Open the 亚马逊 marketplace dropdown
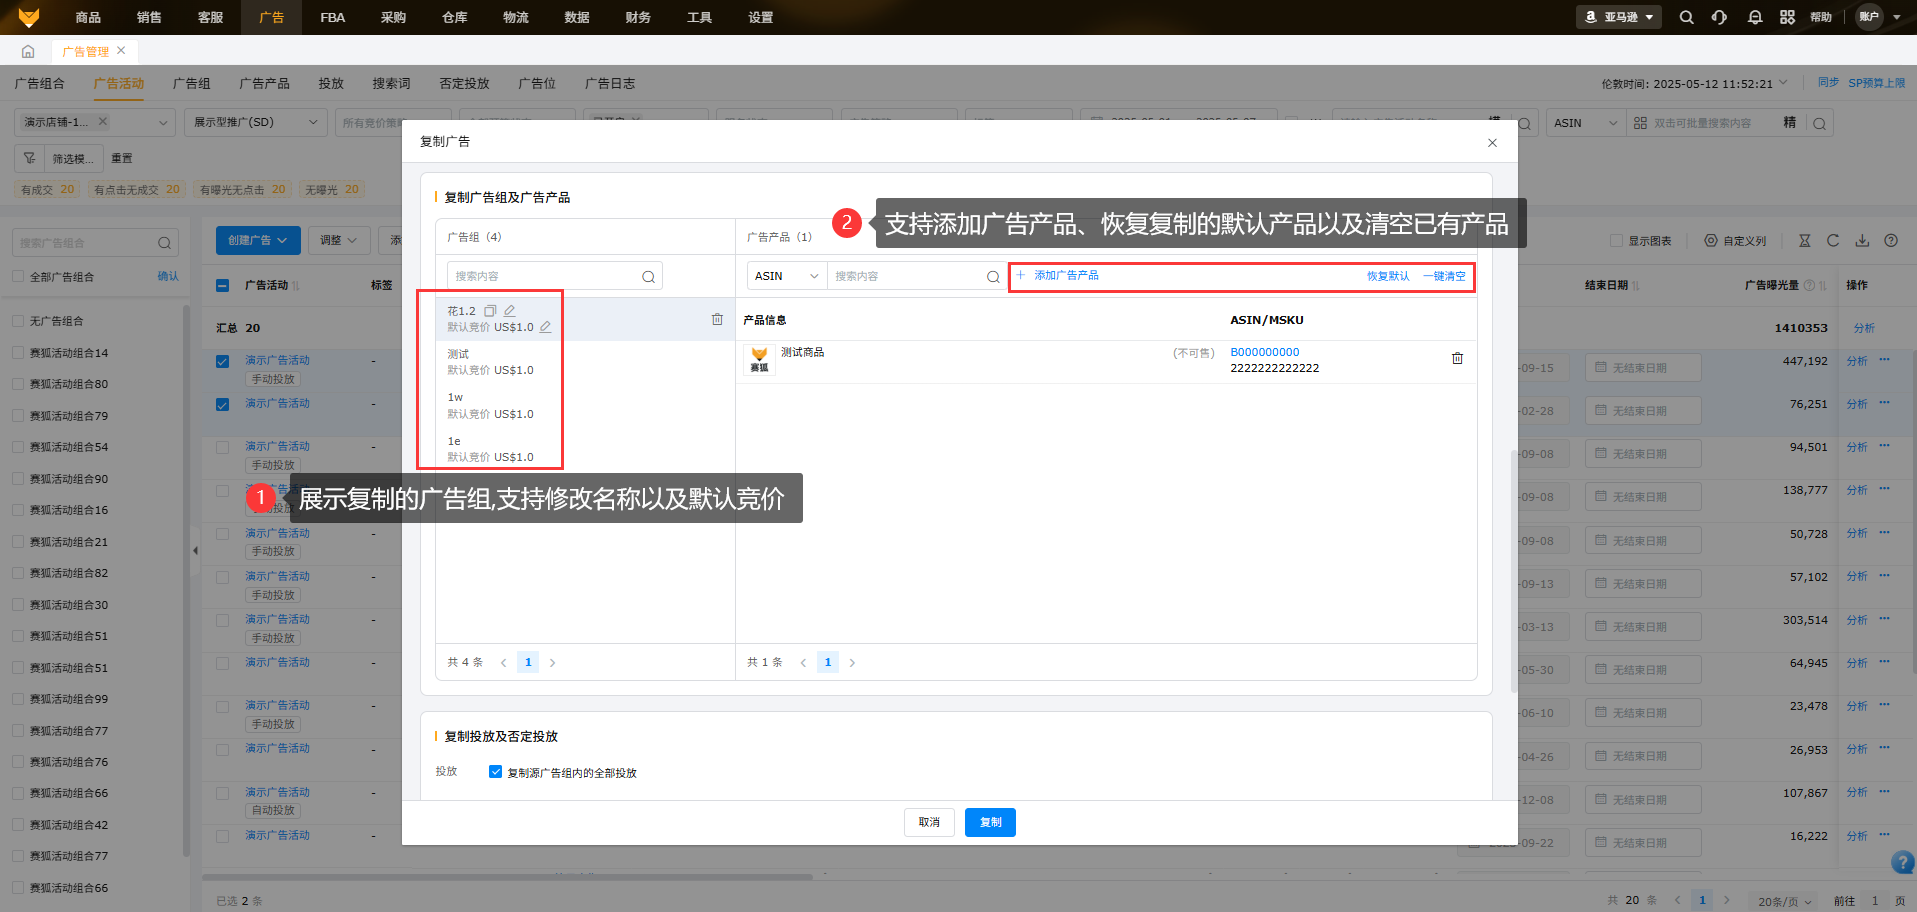This screenshot has width=1917, height=912. point(1619,17)
